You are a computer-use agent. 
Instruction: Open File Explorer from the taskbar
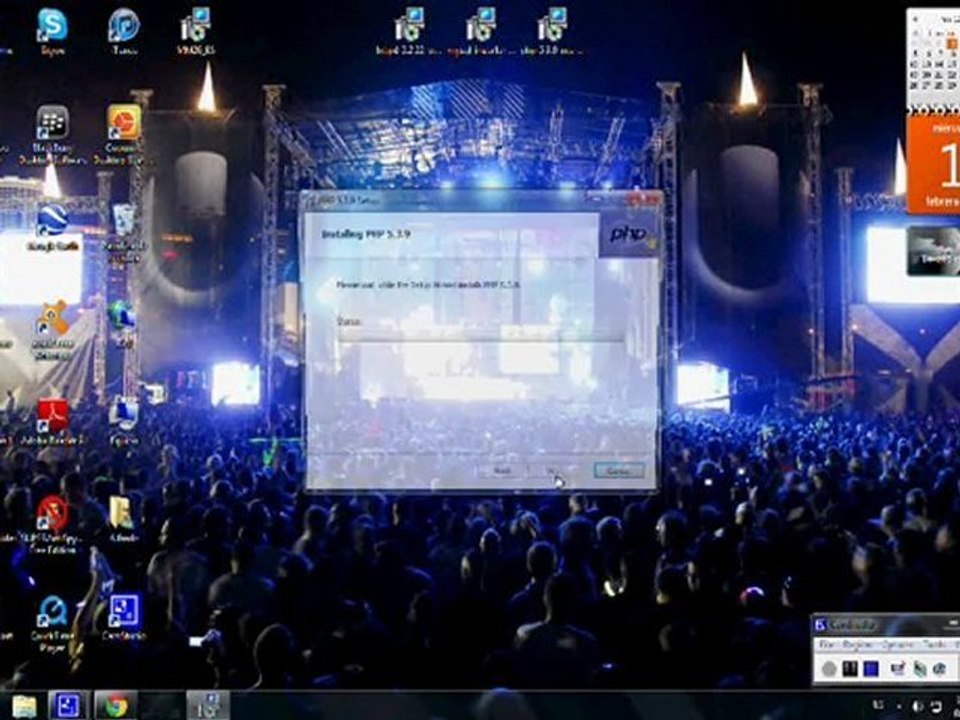(x=24, y=707)
